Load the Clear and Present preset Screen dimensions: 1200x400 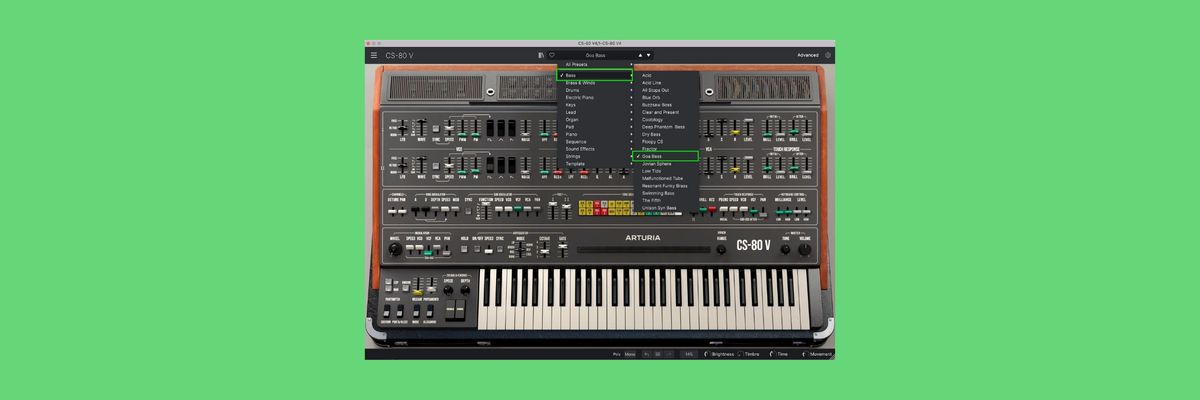coord(665,112)
